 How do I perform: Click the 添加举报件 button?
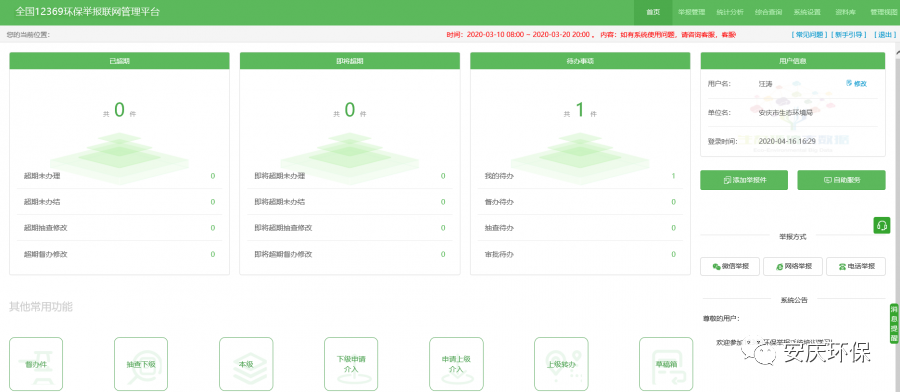click(744, 180)
